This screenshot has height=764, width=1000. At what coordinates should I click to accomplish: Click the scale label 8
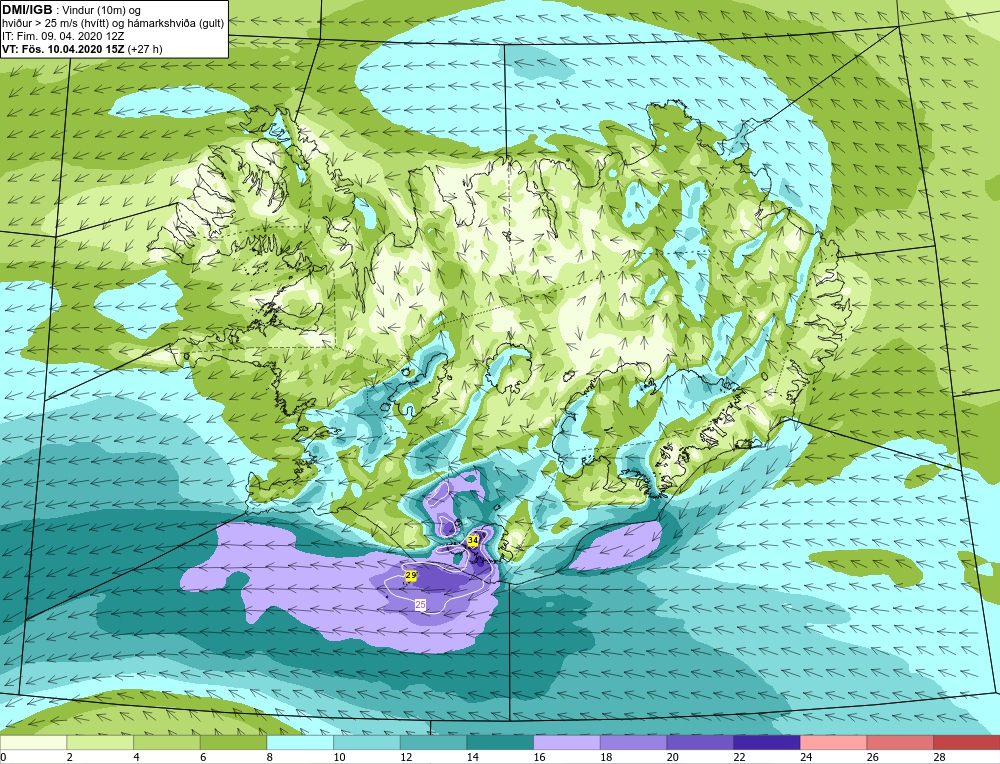270,758
